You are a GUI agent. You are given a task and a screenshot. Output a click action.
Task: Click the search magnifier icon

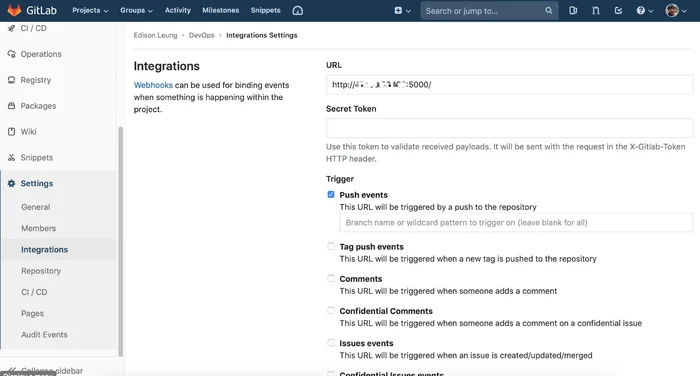(548, 10)
